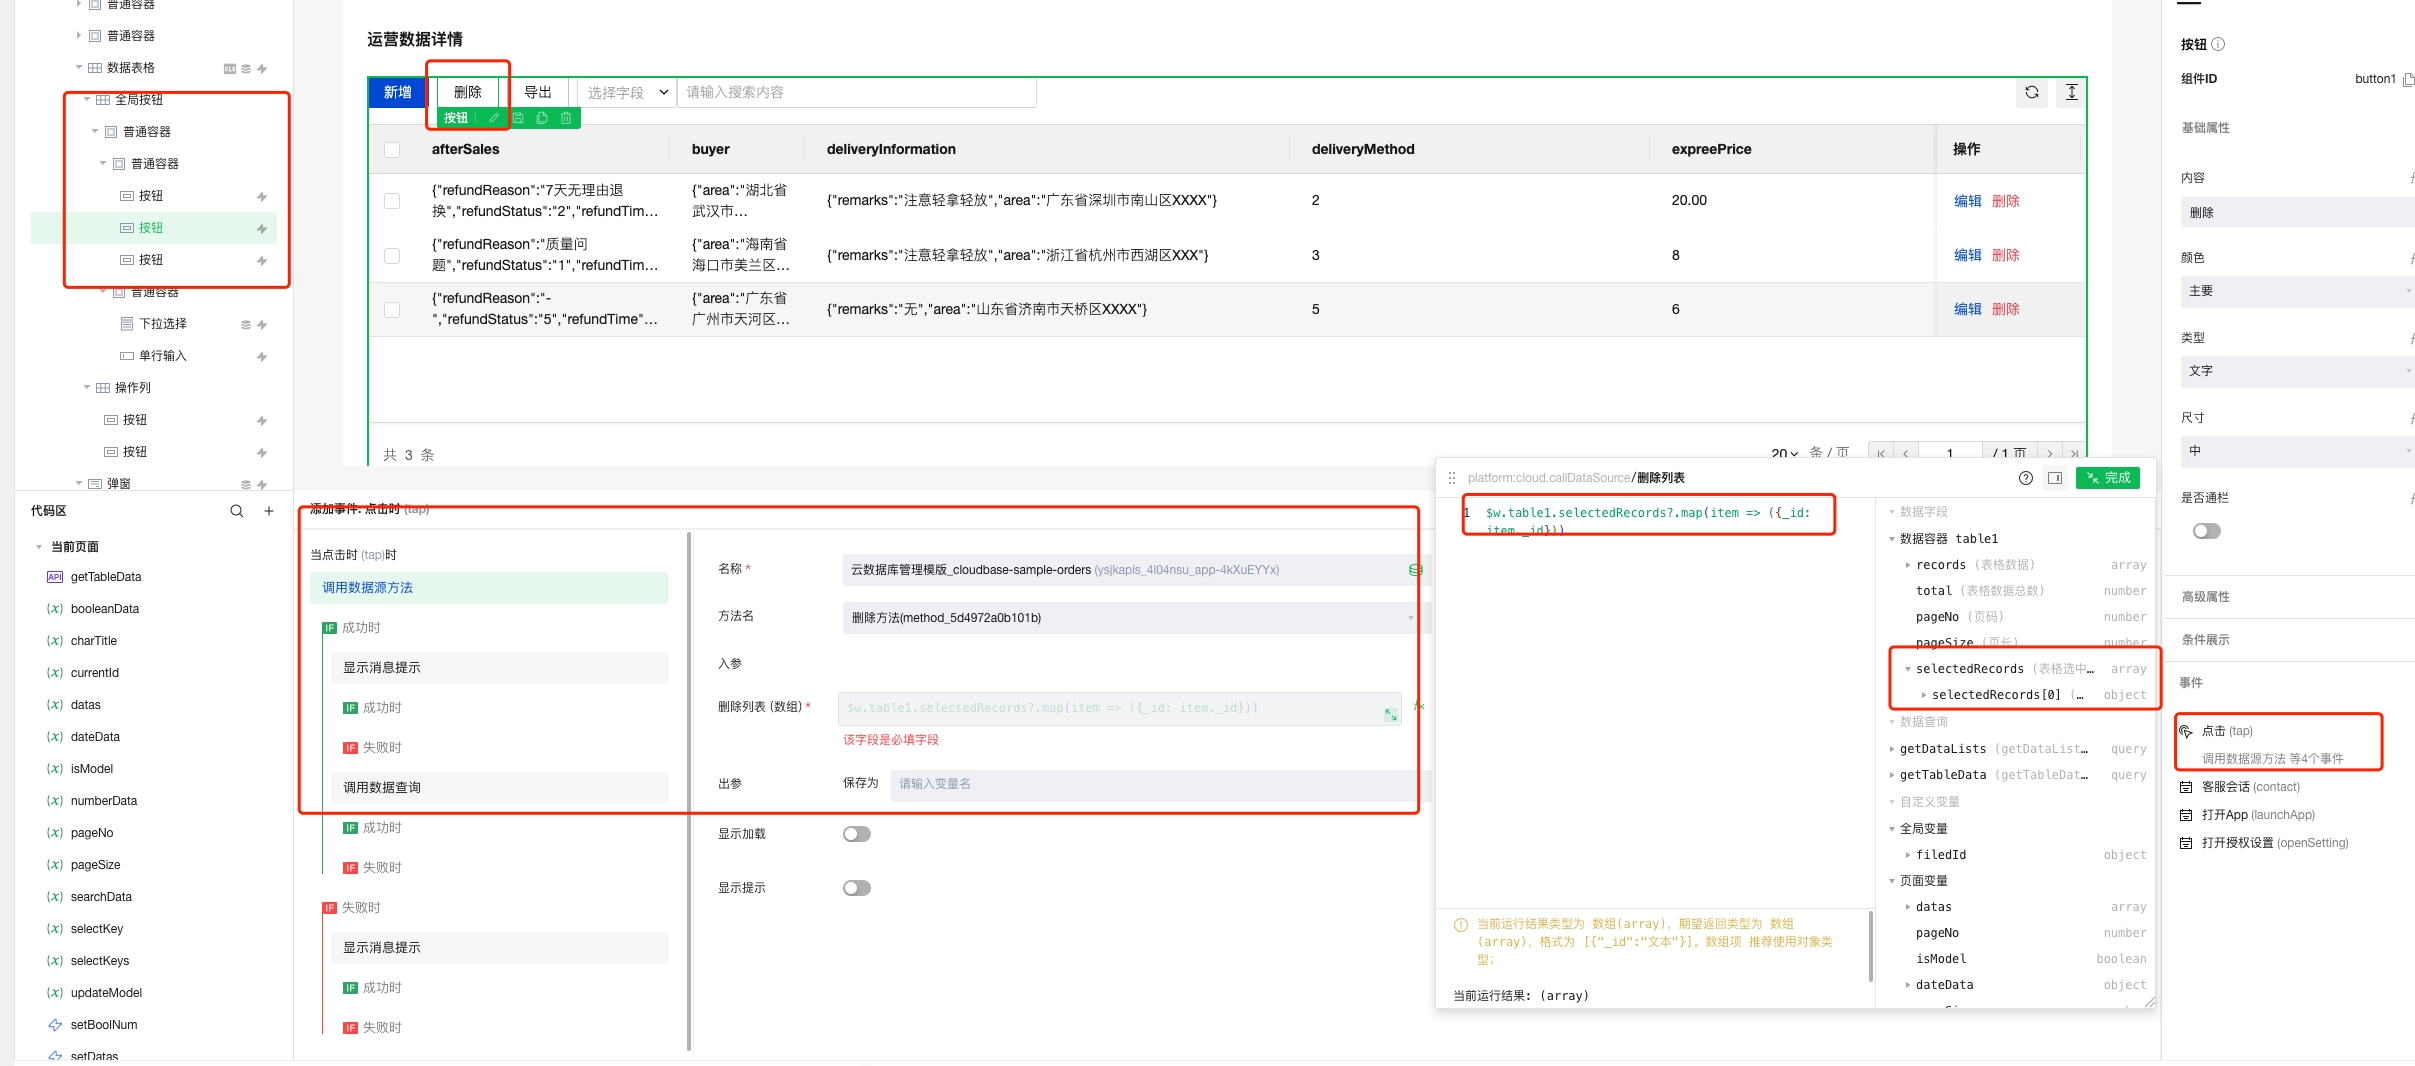Tick the select-all checkbox in the table header

click(392, 150)
